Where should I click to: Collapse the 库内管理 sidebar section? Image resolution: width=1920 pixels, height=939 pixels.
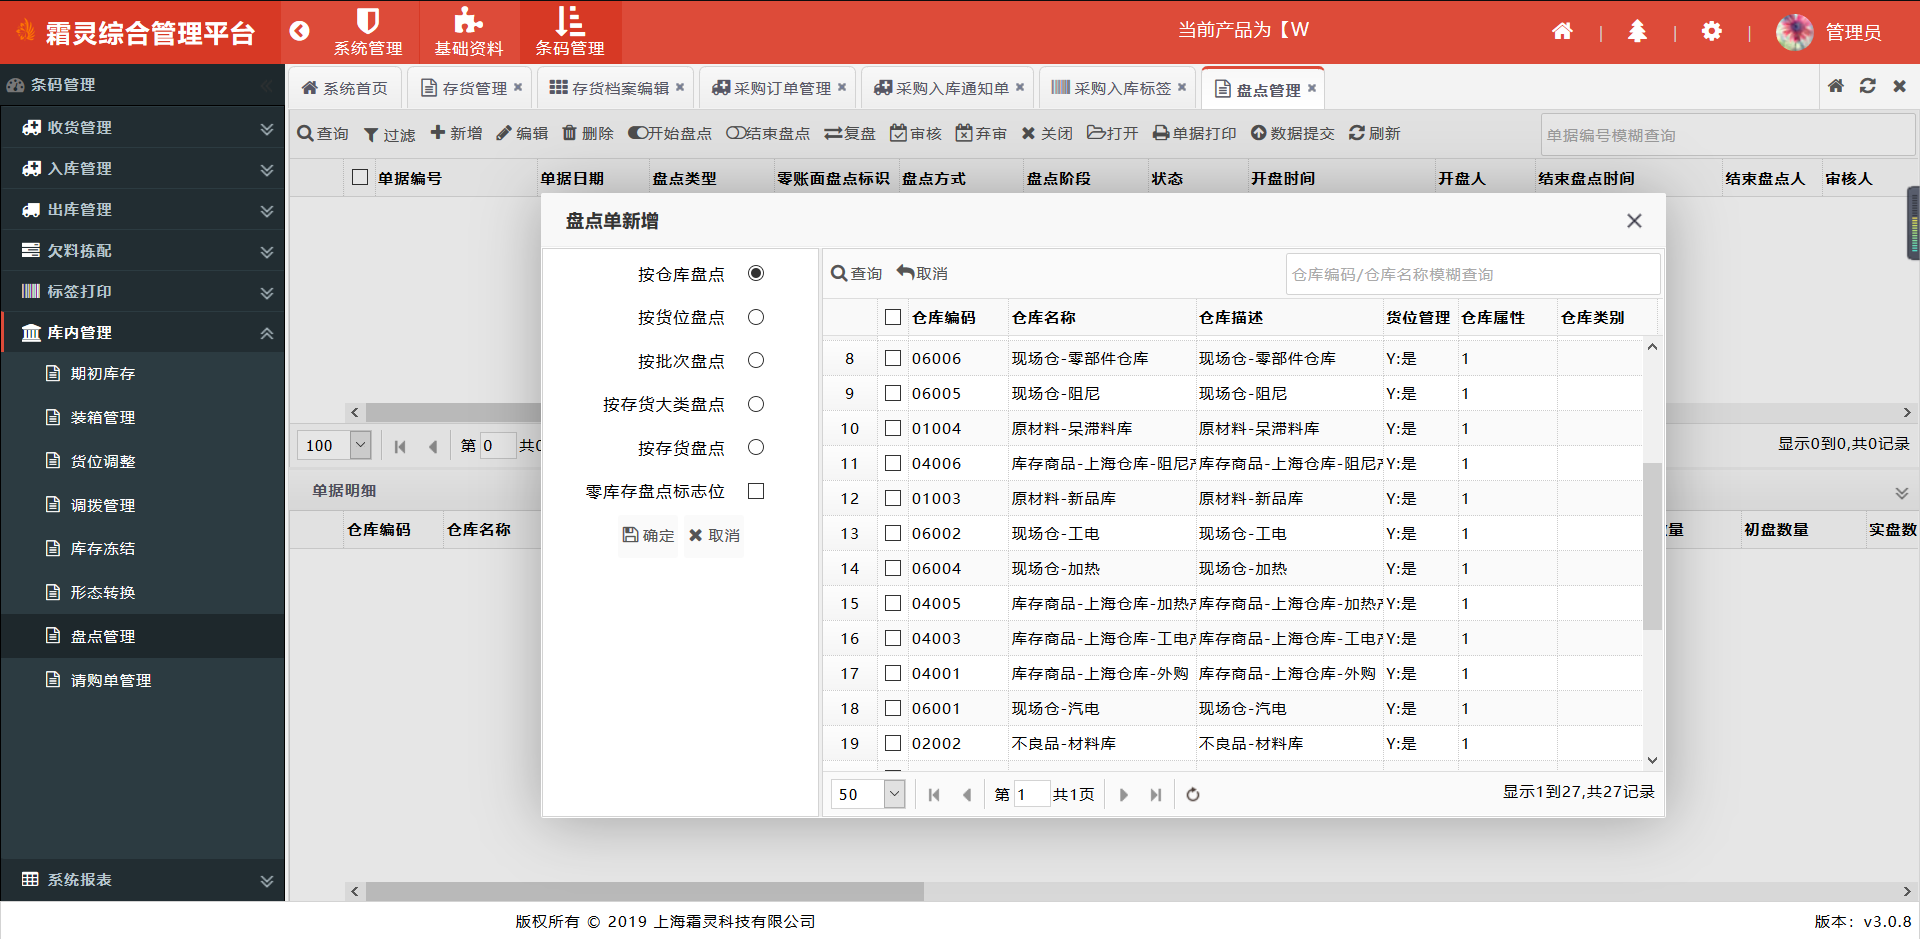[x=266, y=333]
